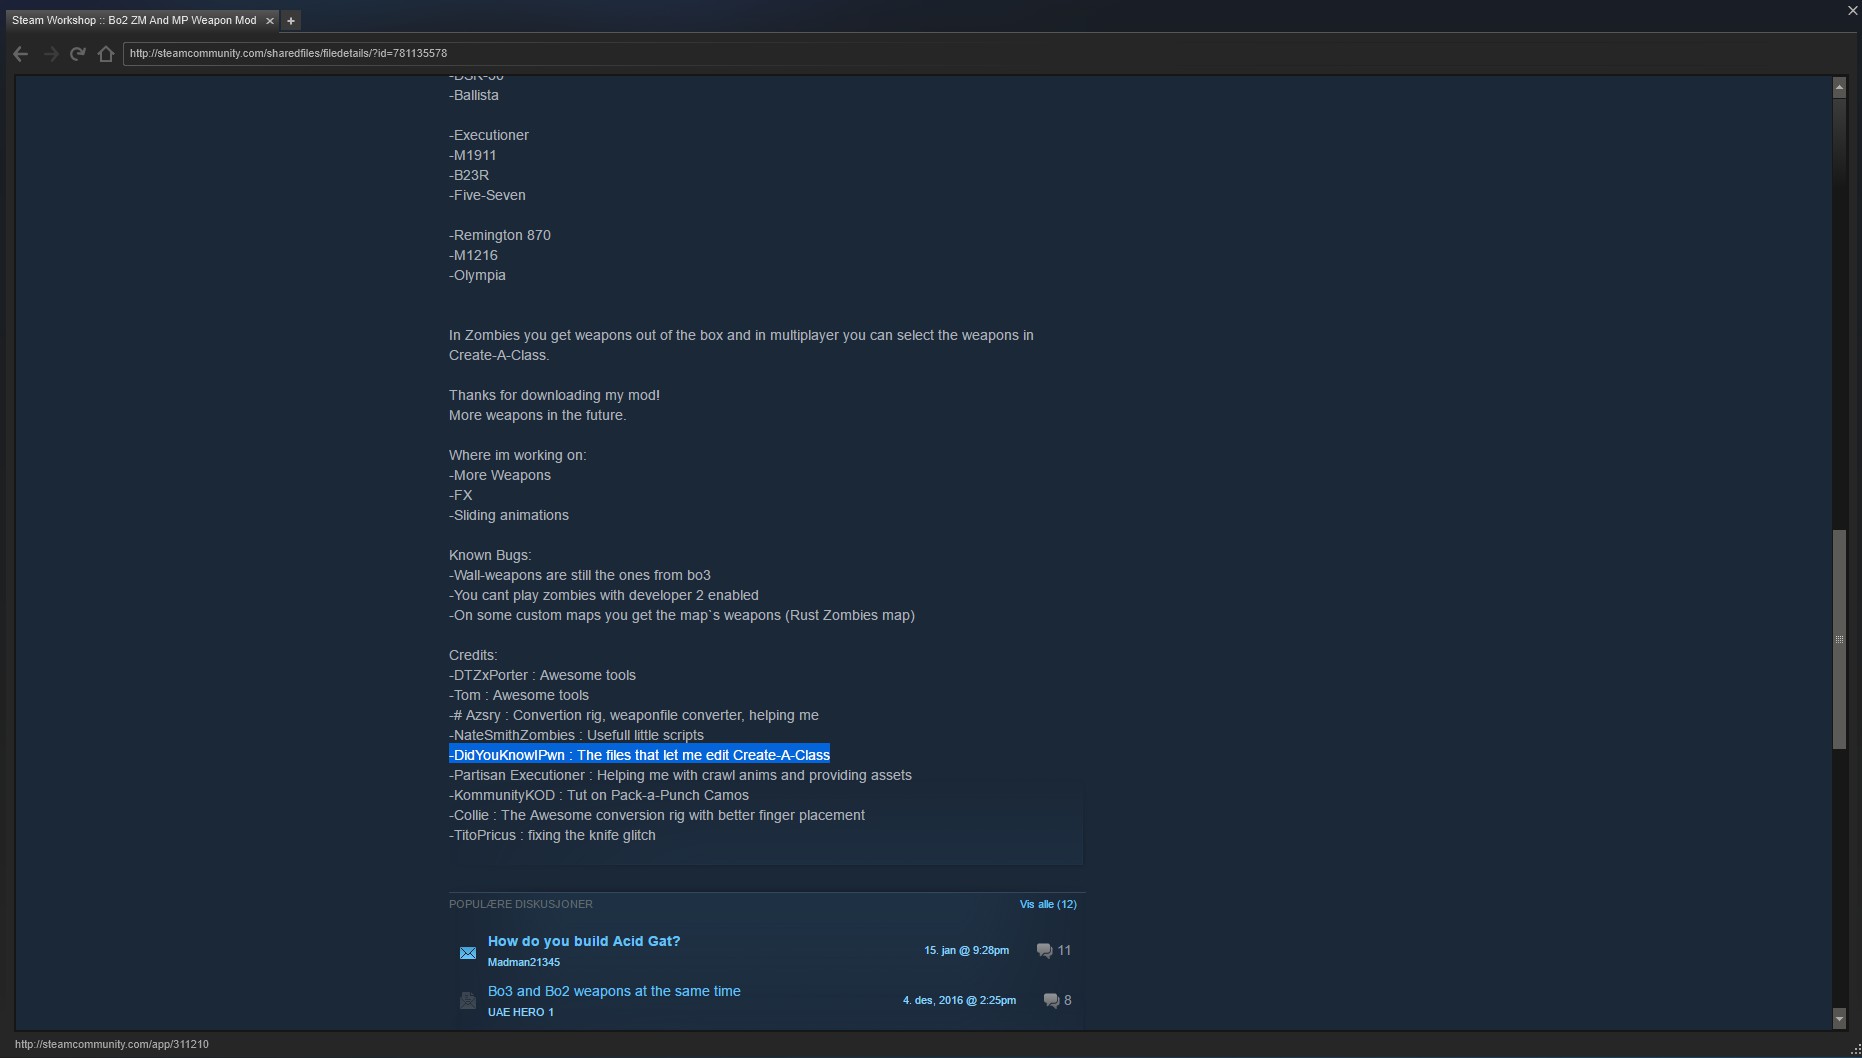Click the envelope icon beside Acid Gat discussion
The height and width of the screenshot is (1058, 1862).
tap(468, 953)
